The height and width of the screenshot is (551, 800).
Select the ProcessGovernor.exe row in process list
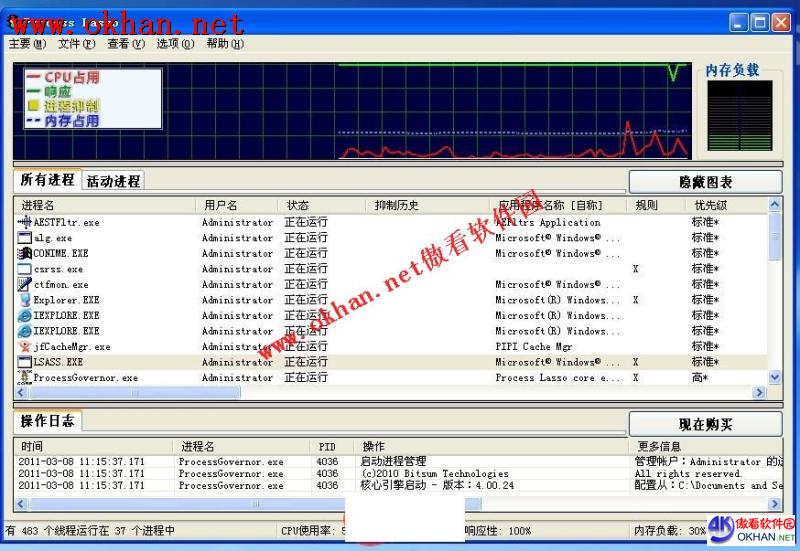(x=391, y=378)
